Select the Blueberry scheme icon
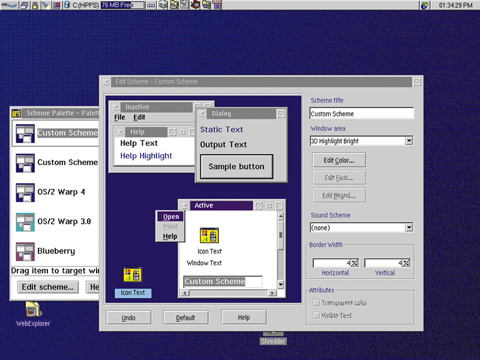Screen dimensions: 480x360 pos(25,251)
